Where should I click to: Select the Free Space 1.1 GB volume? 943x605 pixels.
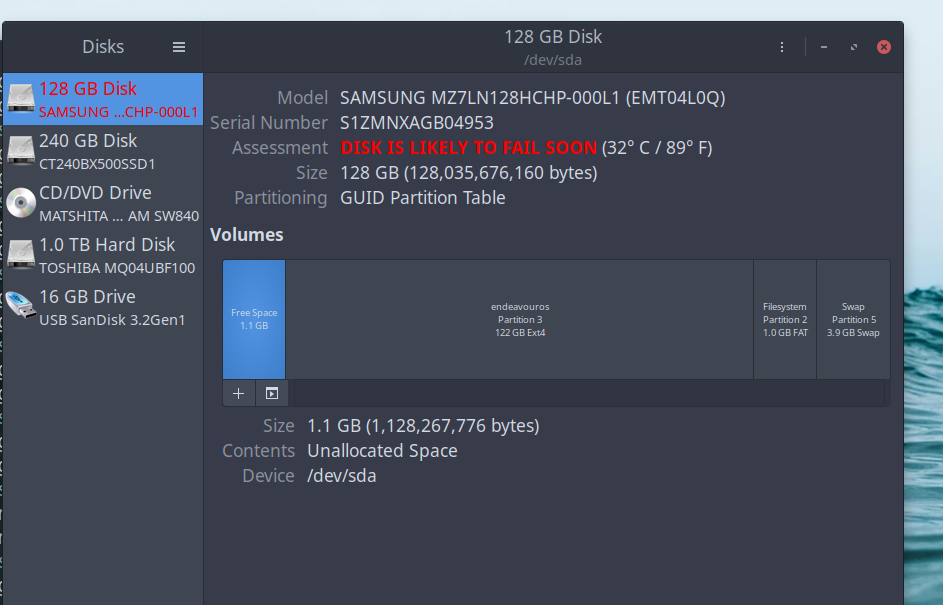pyautogui.click(x=254, y=319)
